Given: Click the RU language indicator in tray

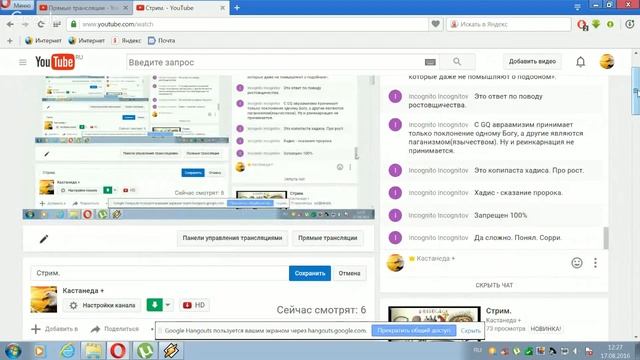Looking at the screenshot, I should tap(477, 350).
